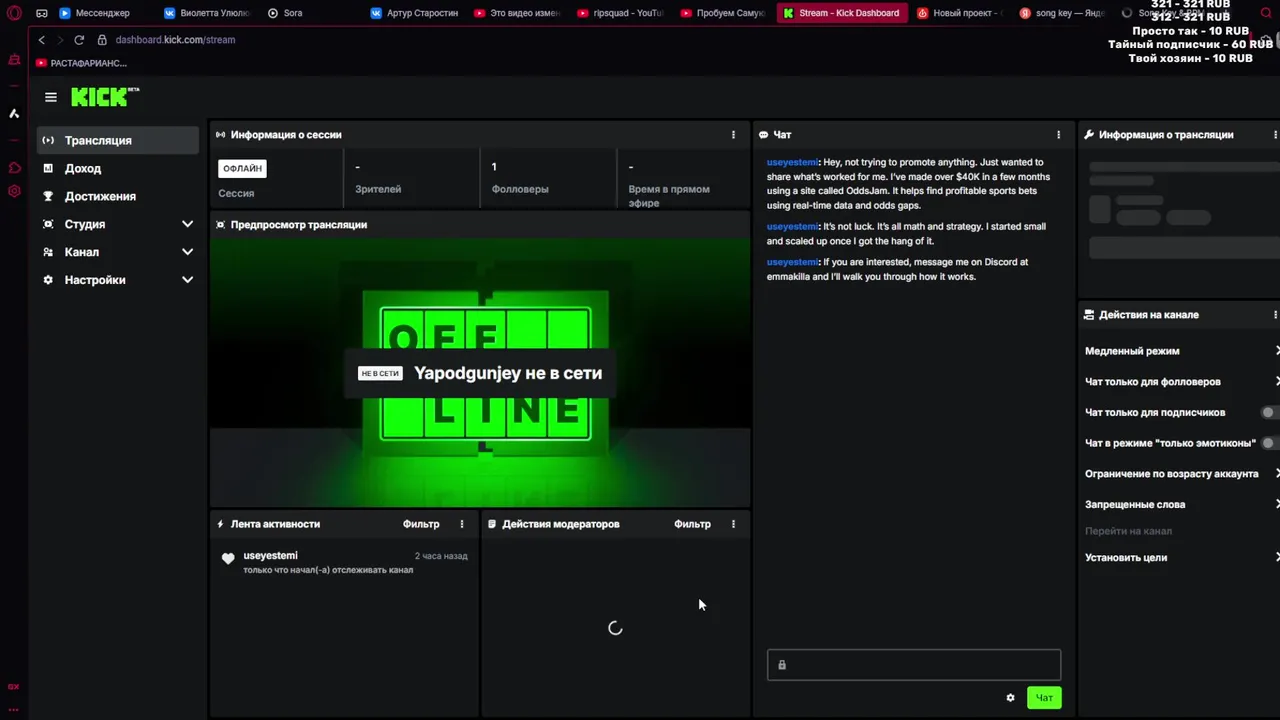Open moderator actions Фильтр dropdown

(x=692, y=524)
